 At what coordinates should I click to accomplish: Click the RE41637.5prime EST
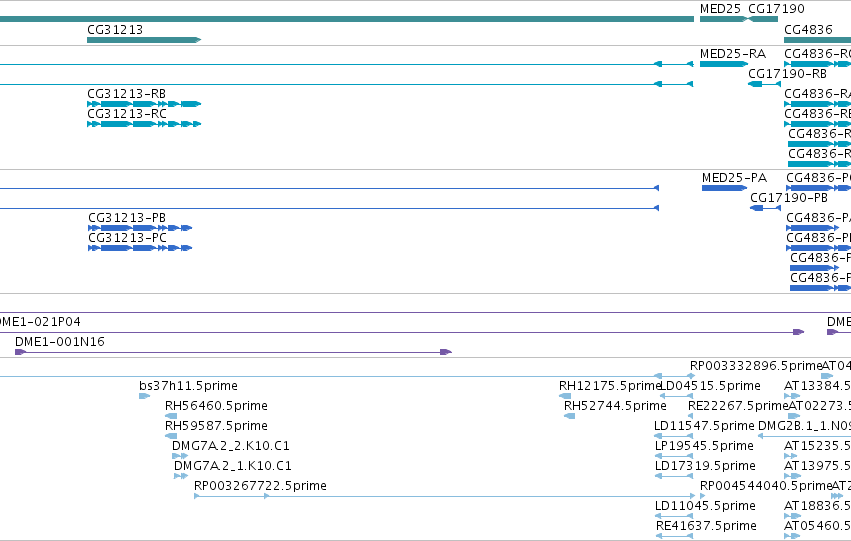pos(706,526)
